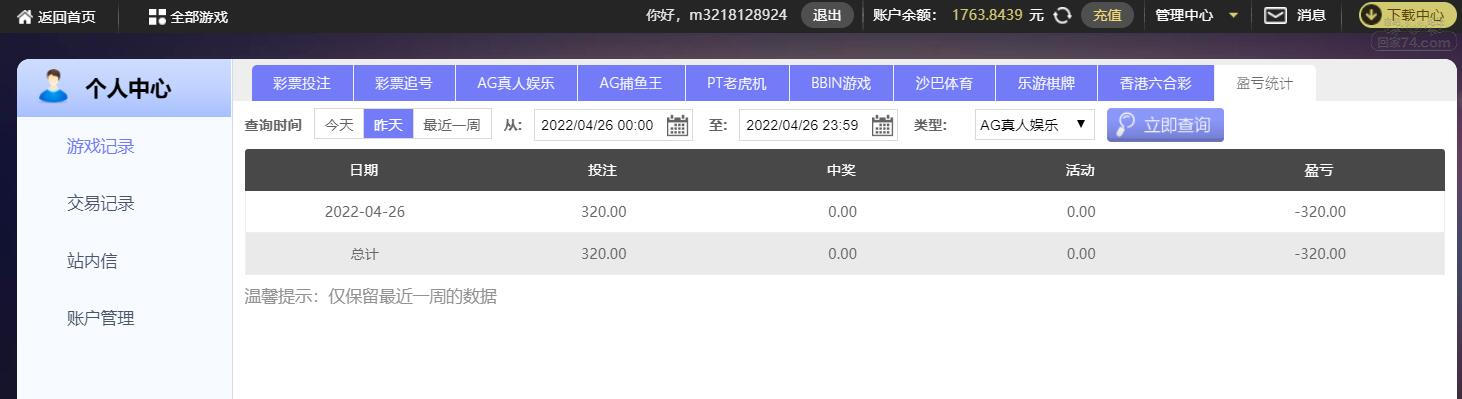Click the 个人中心 user avatar icon

click(53, 87)
